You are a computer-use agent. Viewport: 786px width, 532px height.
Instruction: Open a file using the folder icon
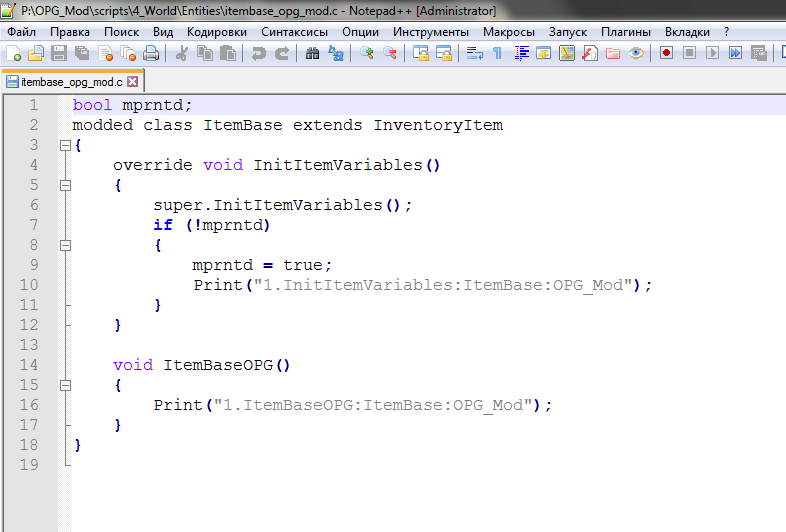click(x=36, y=53)
